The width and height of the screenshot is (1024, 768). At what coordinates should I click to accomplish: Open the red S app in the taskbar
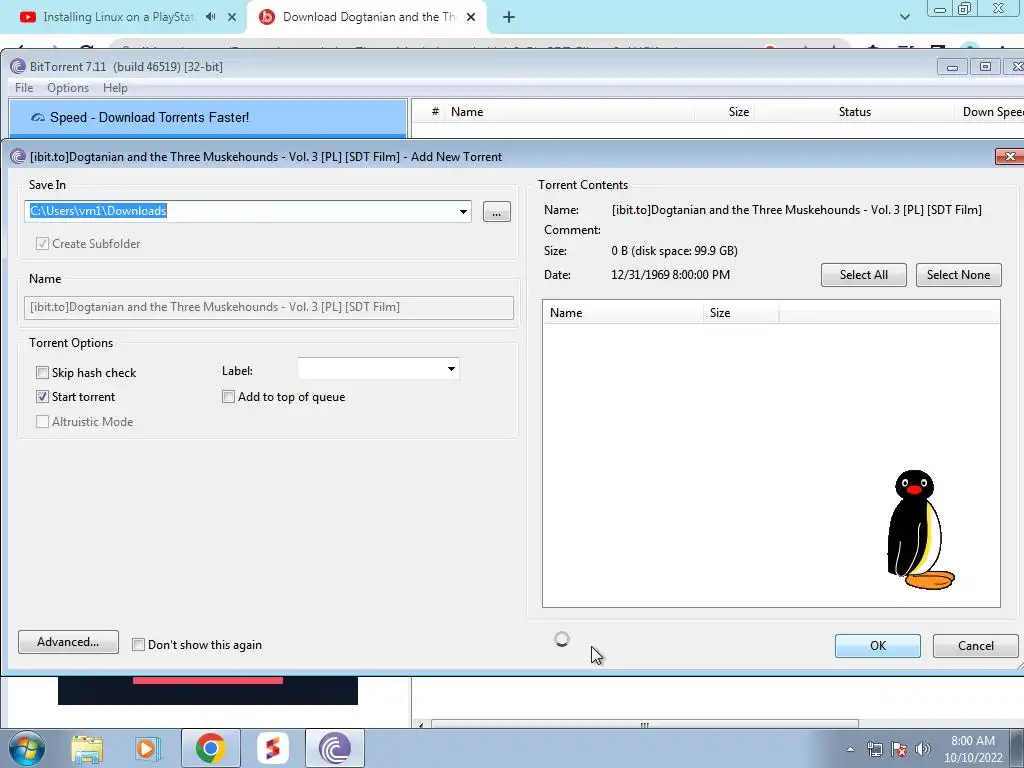(x=272, y=749)
